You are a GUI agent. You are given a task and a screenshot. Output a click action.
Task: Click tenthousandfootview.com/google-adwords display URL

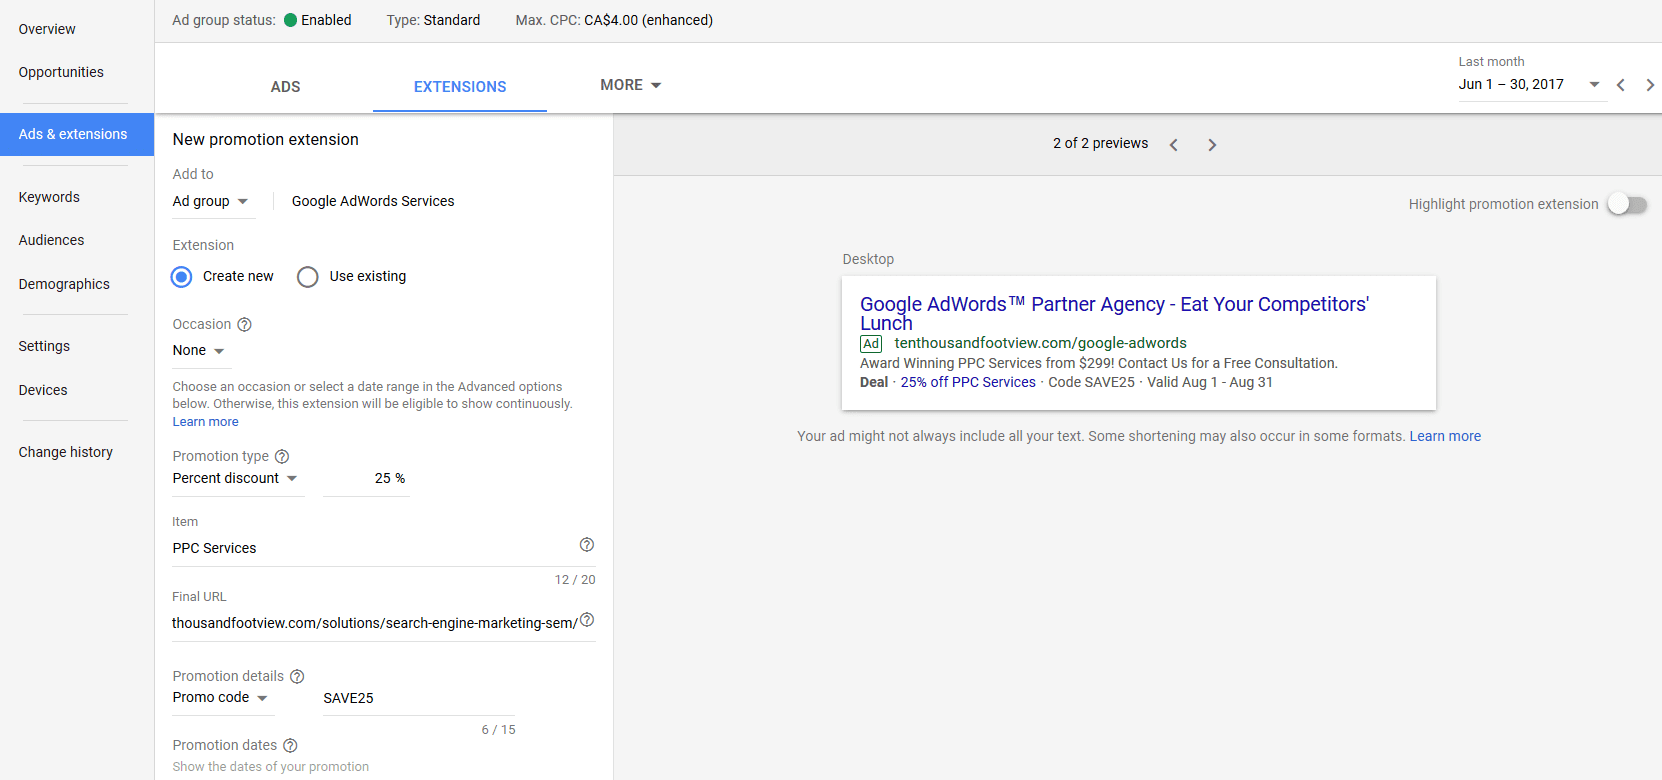pos(1040,343)
